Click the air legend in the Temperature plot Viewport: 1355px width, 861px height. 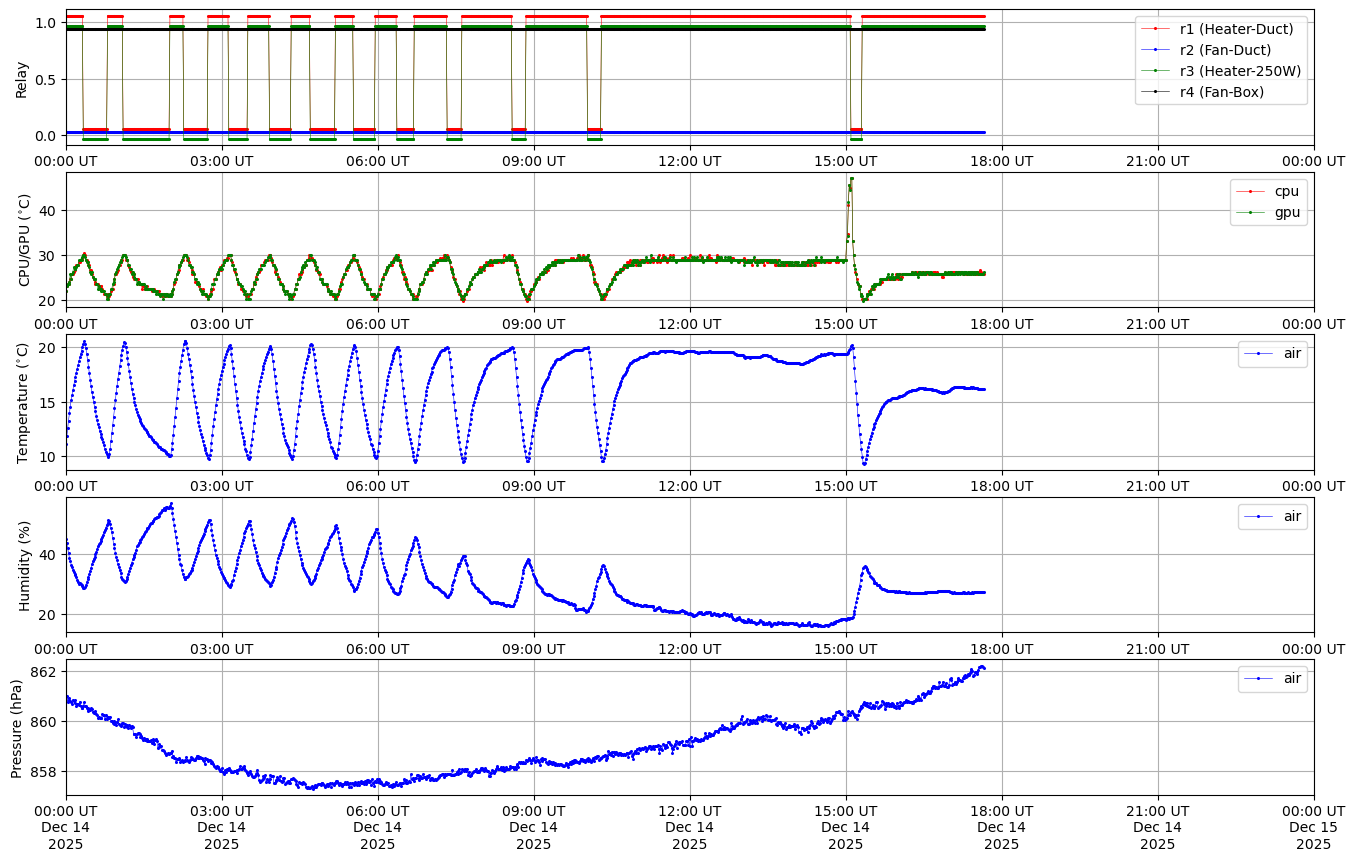(x=1292, y=354)
